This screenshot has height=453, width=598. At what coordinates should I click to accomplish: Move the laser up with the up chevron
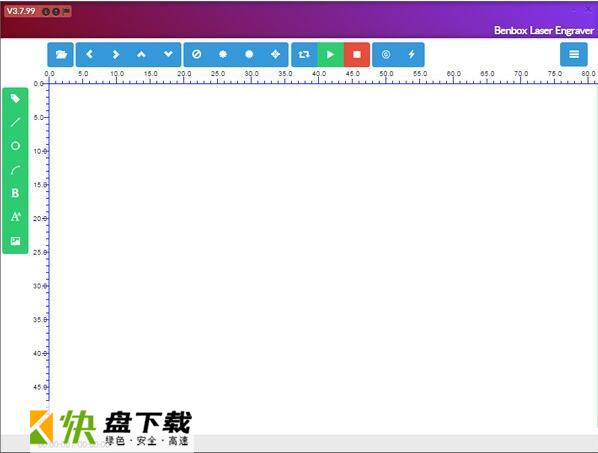point(141,55)
